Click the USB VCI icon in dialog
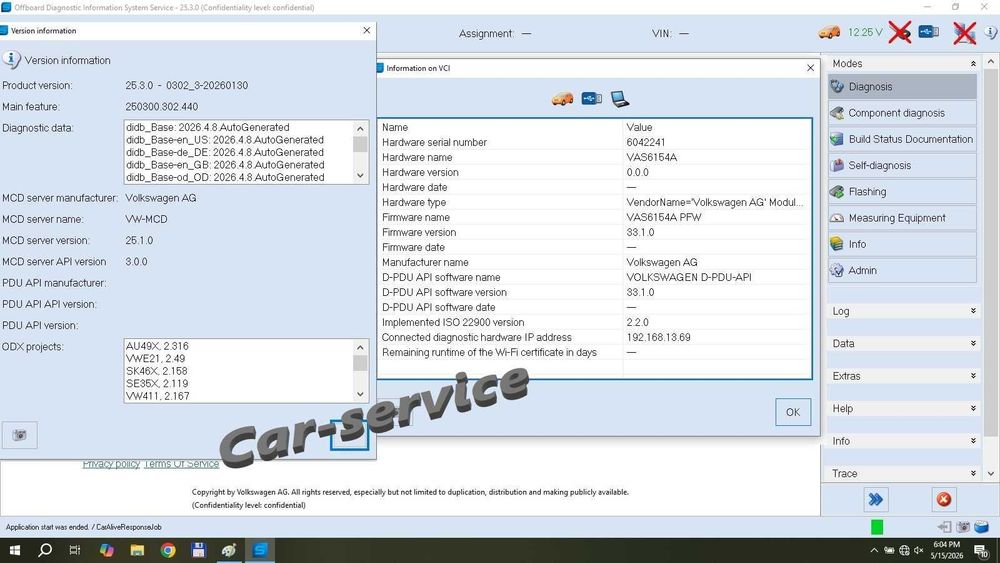The height and width of the screenshot is (563, 1000). (591, 98)
